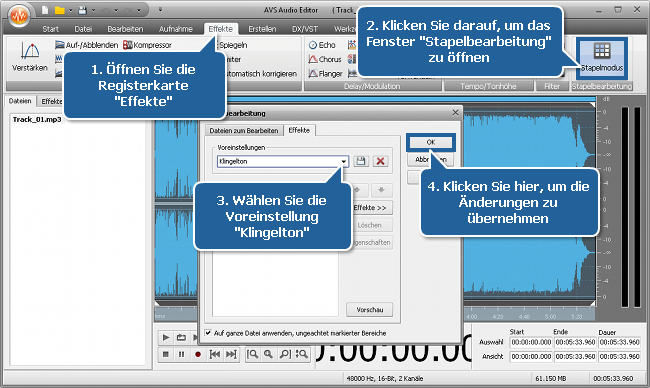Apply the Verstärken effect

pyautogui.click(x=30, y=57)
